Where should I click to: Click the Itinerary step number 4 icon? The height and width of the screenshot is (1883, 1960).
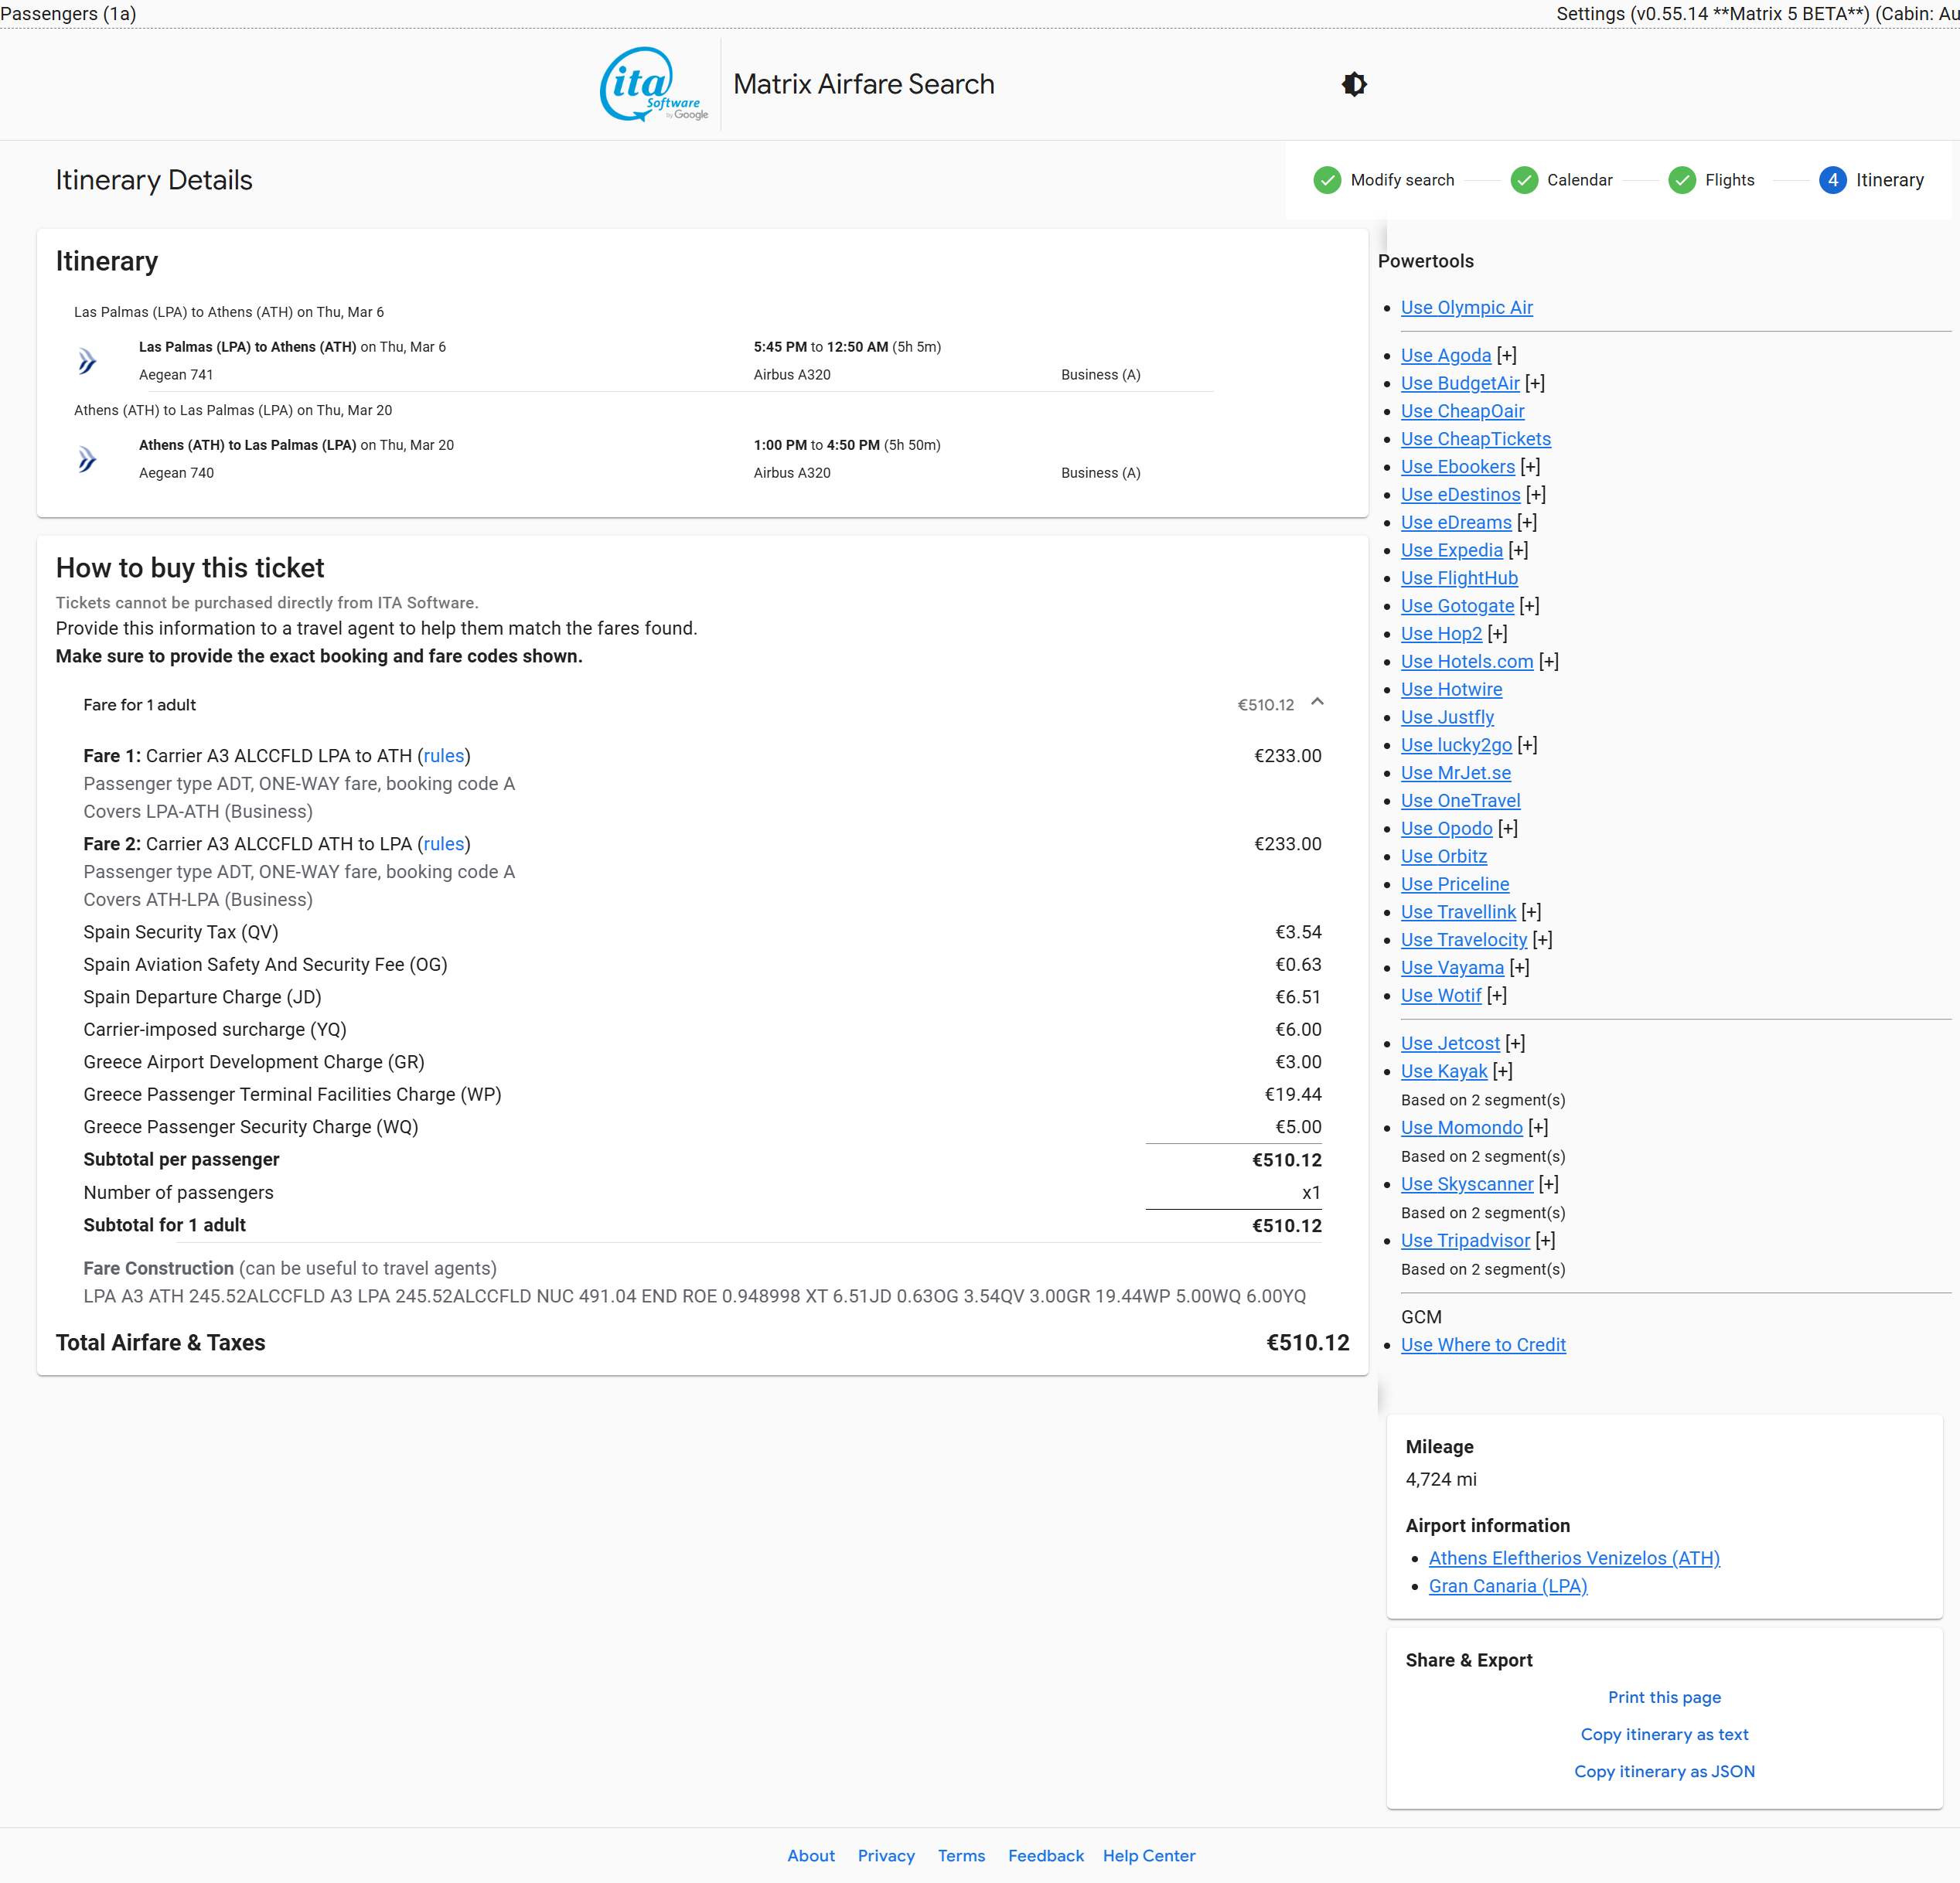click(1832, 180)
